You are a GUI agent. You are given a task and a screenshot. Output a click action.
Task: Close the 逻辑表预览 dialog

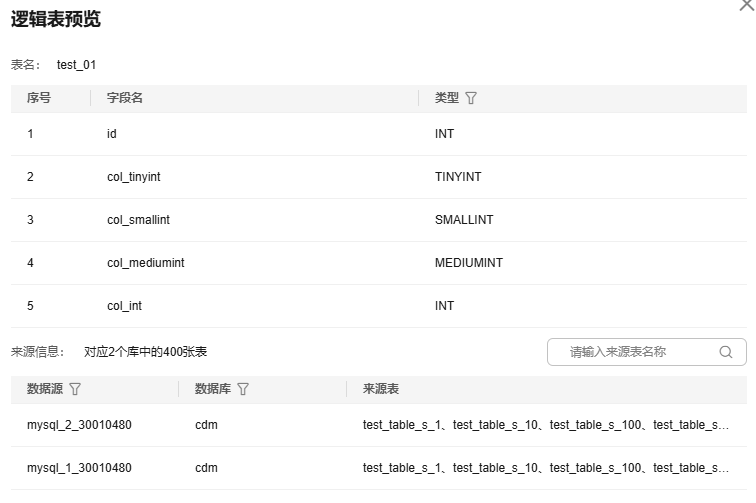(x=745, y=6)
